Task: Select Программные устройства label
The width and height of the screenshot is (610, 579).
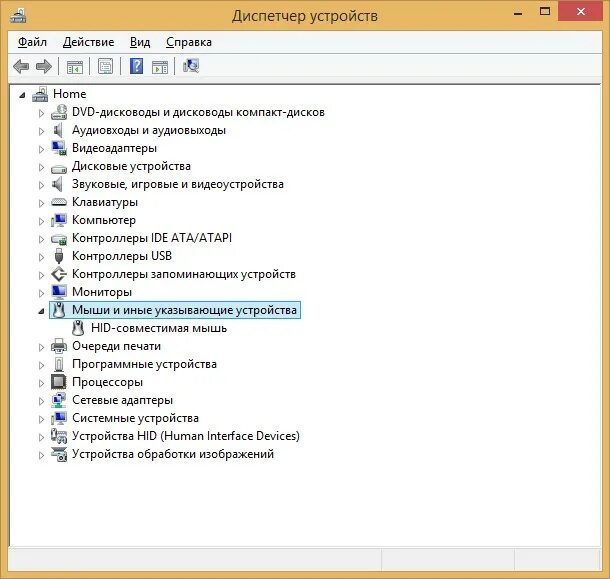Action: tap(144, 364)
